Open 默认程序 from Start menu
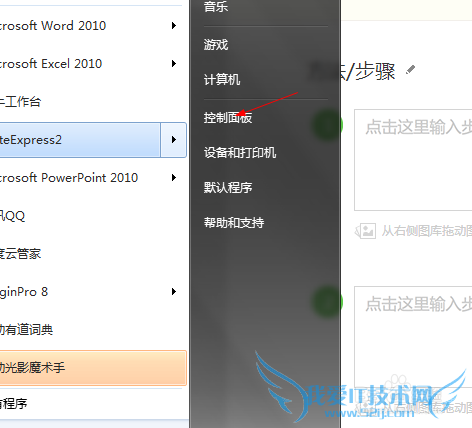472x428 pixels. pos(228,188)
